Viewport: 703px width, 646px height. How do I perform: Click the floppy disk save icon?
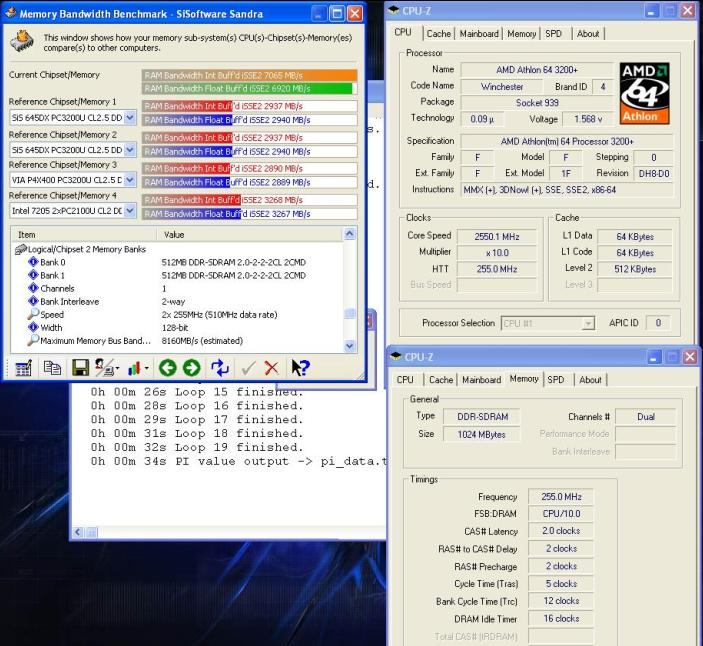[x=81, y=368]
